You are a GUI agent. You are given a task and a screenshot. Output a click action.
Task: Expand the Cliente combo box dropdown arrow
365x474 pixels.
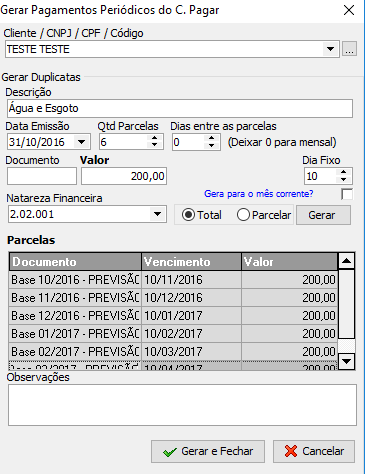click(330, 49)
